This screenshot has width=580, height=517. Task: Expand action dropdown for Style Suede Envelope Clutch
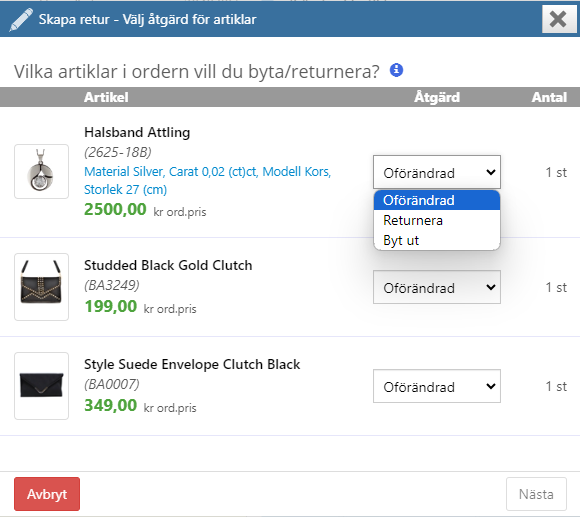[x=437, y=386]
